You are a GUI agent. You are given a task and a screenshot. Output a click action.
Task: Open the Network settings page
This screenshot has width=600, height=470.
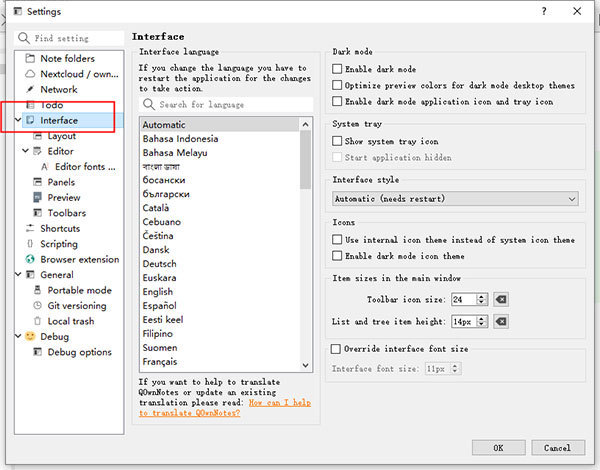[59, 89]
